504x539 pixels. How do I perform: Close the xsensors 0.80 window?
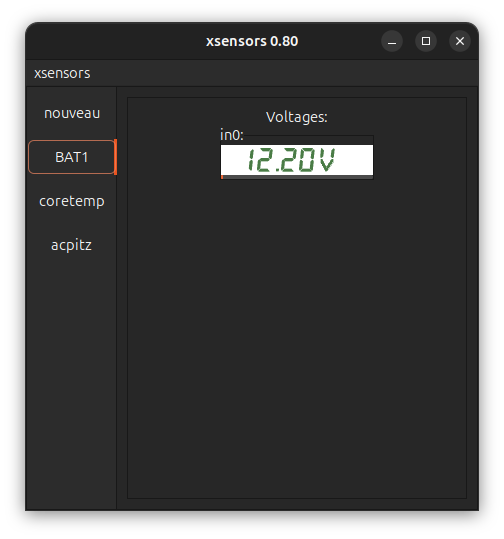[x=460, y=41]
